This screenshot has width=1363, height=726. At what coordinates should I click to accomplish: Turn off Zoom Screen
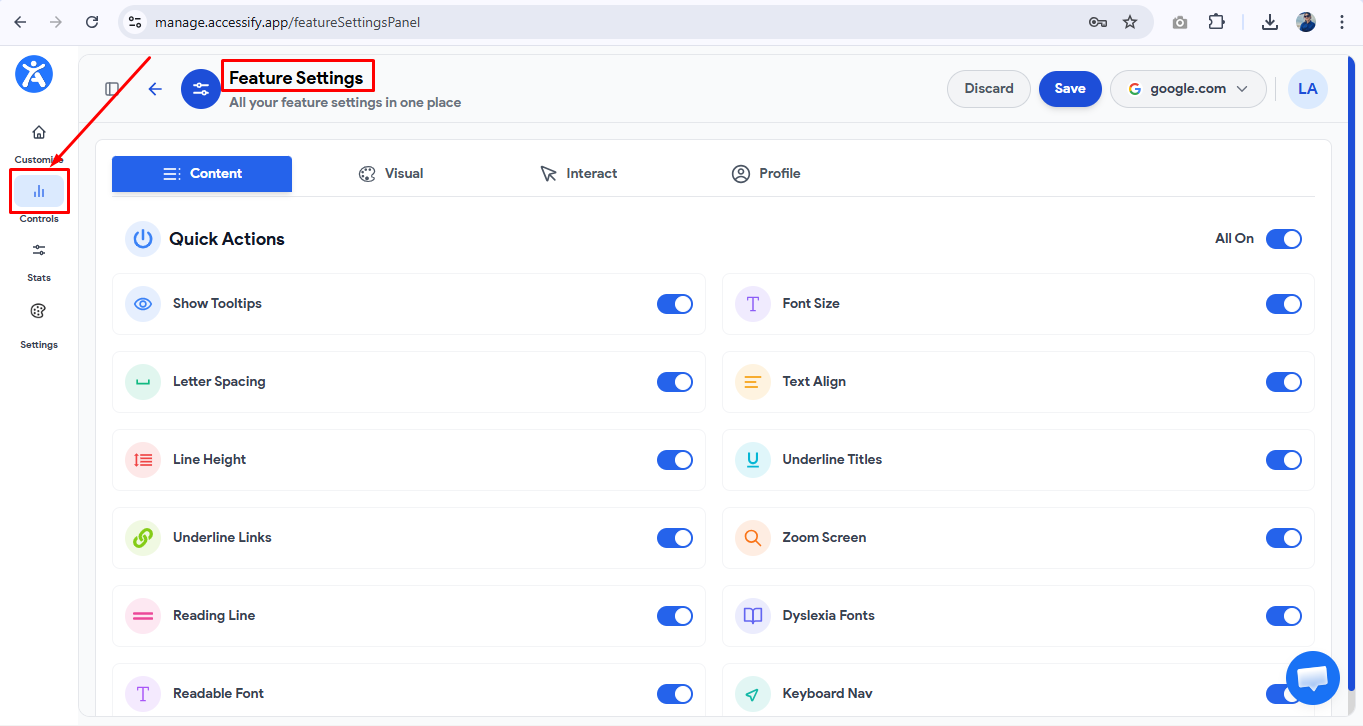tap(1284, 537)
